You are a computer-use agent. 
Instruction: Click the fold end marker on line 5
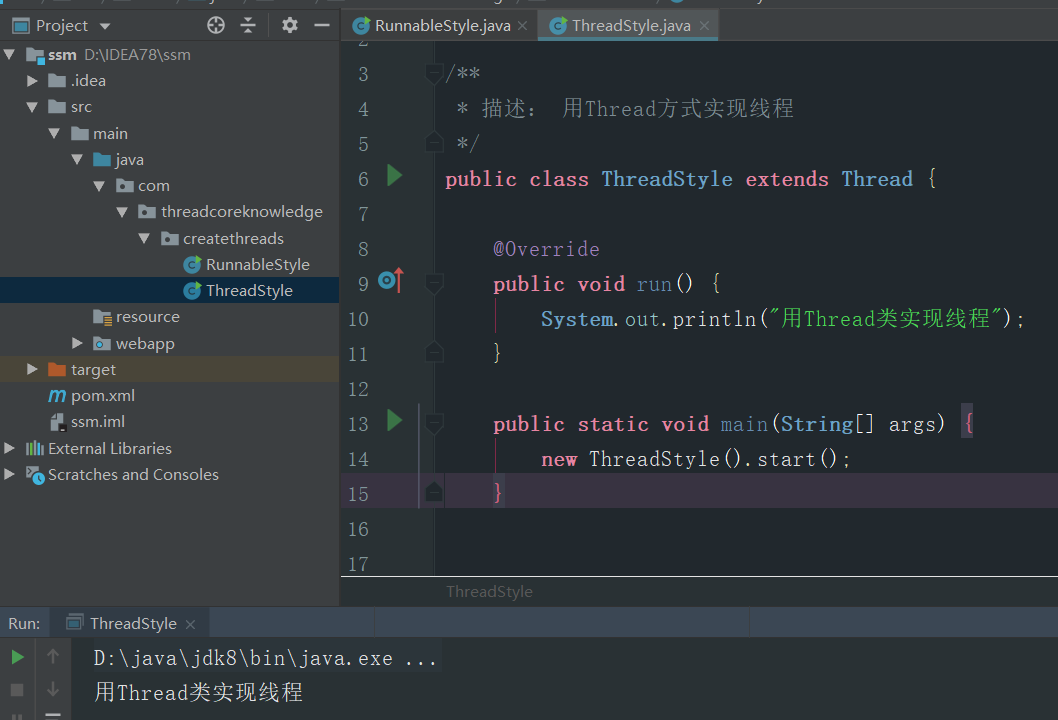pyautogui.click(x=434, y=142)
